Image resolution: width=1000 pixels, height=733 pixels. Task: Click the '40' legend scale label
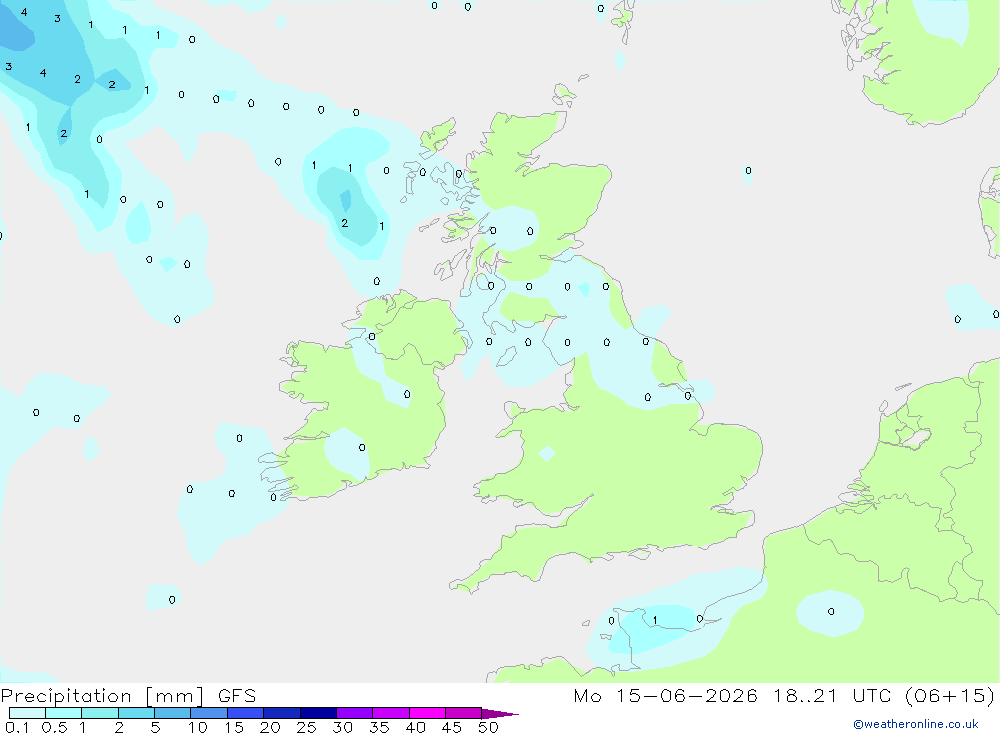(x=415, y=727)
